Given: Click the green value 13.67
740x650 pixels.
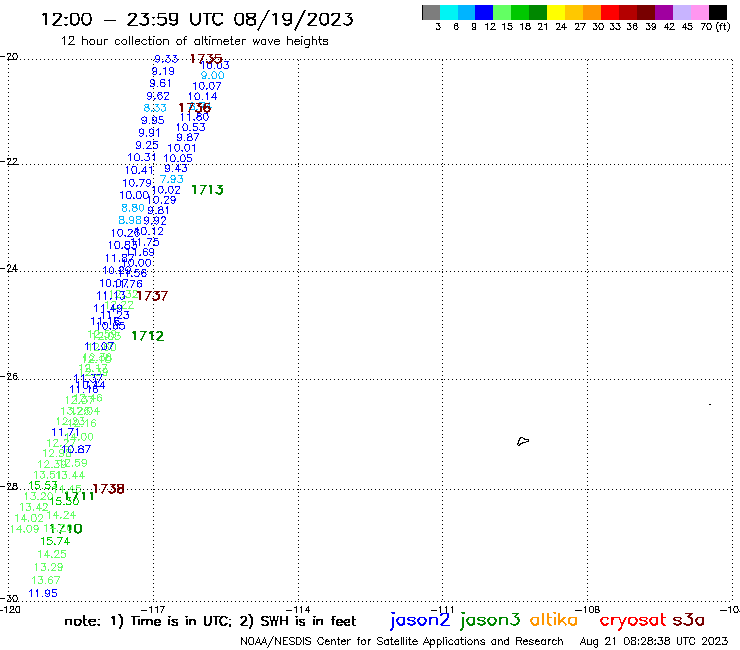Looking at the screenshot, I should coord(46,580).
